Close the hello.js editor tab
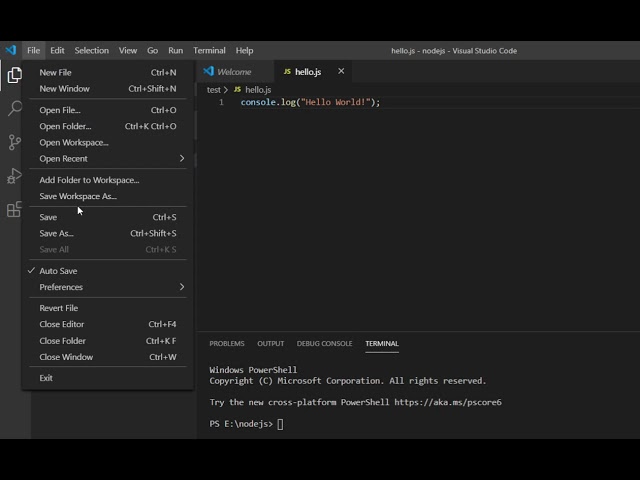The width and height of the screenshot is (640, 480). click(341, 71)
